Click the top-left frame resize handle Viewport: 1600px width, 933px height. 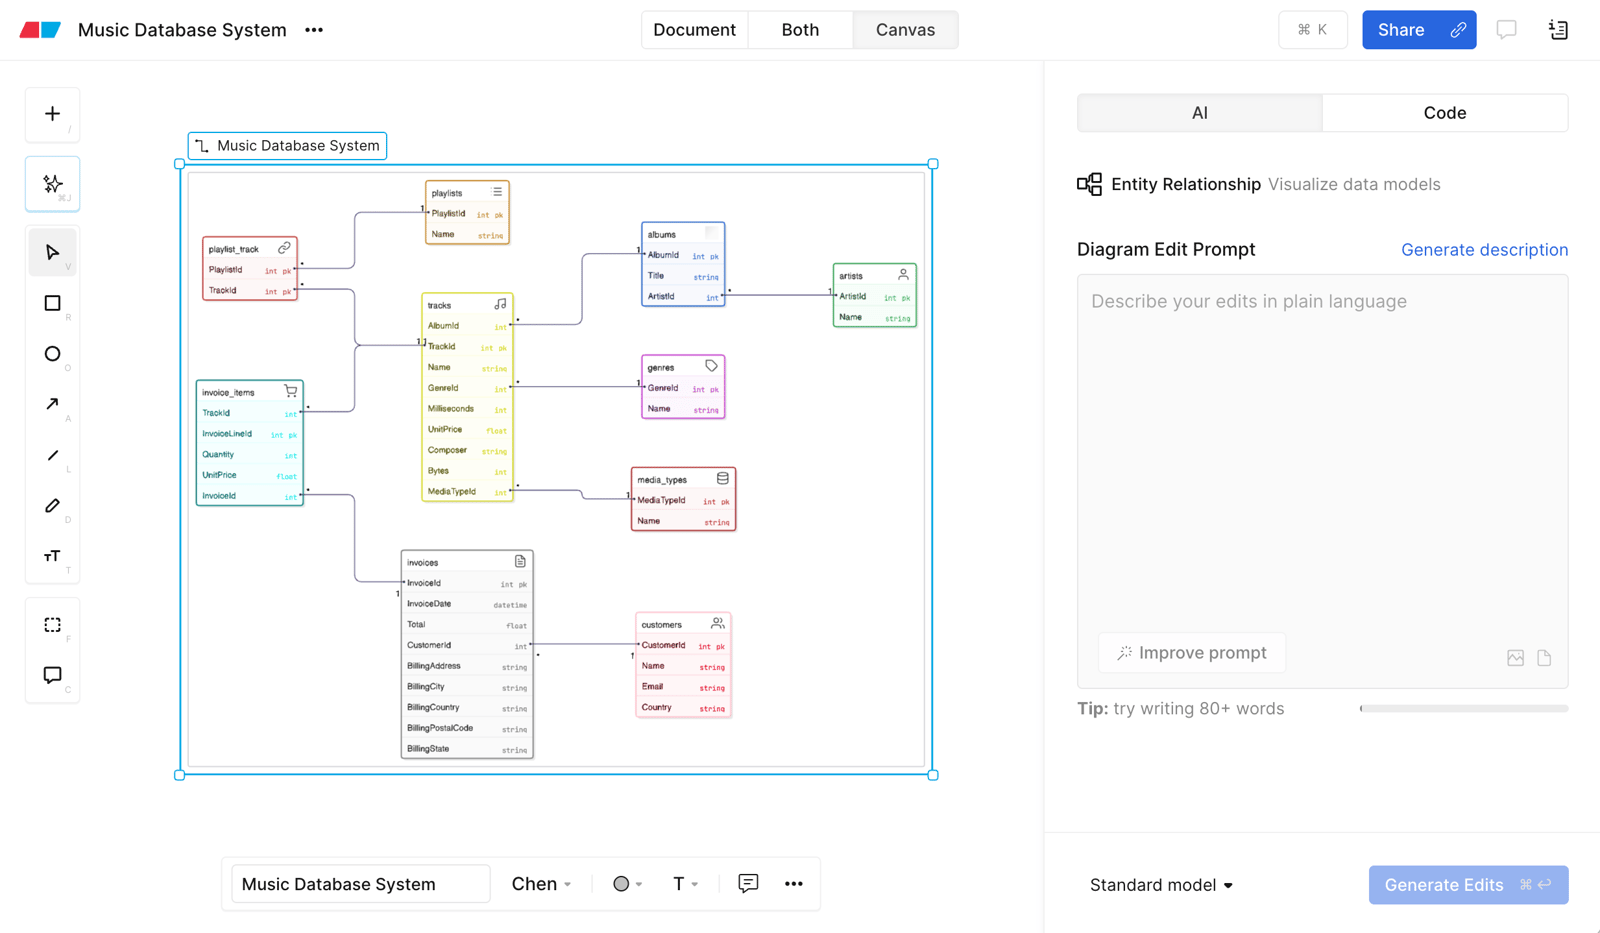pyautogui.click(x=180, y=164)
